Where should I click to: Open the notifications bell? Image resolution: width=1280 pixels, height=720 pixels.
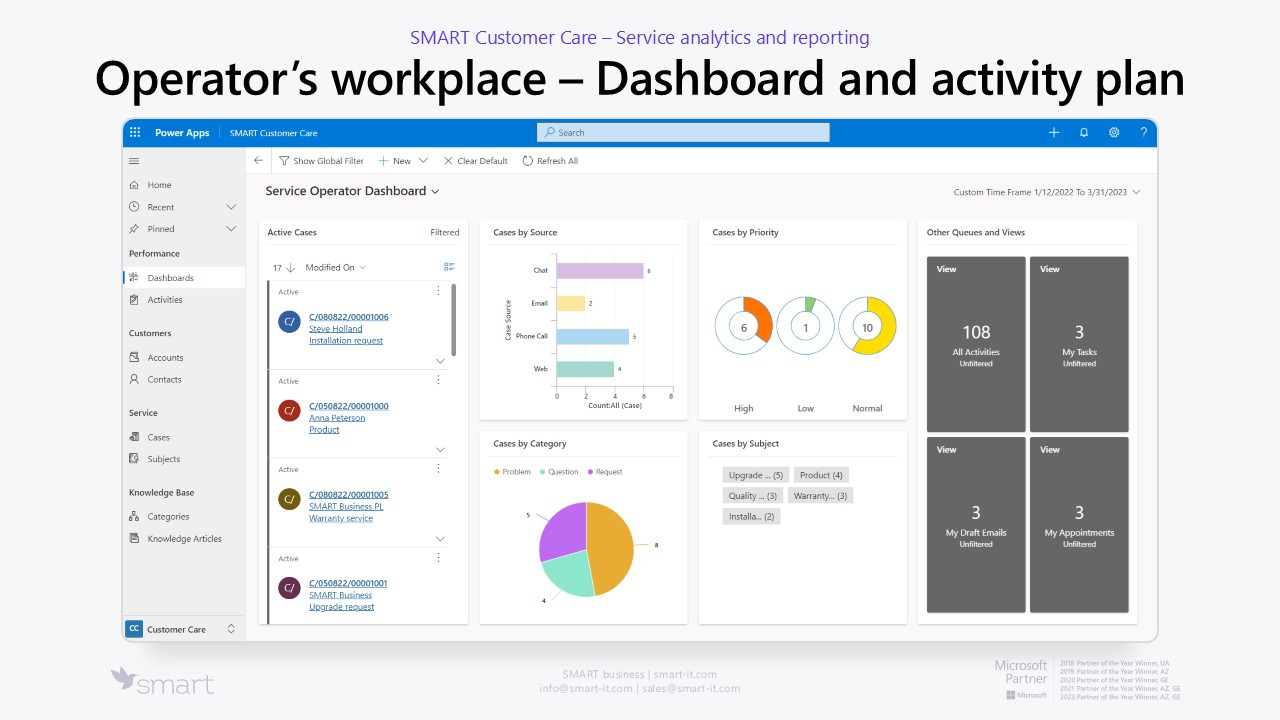tap(1084, 132)
